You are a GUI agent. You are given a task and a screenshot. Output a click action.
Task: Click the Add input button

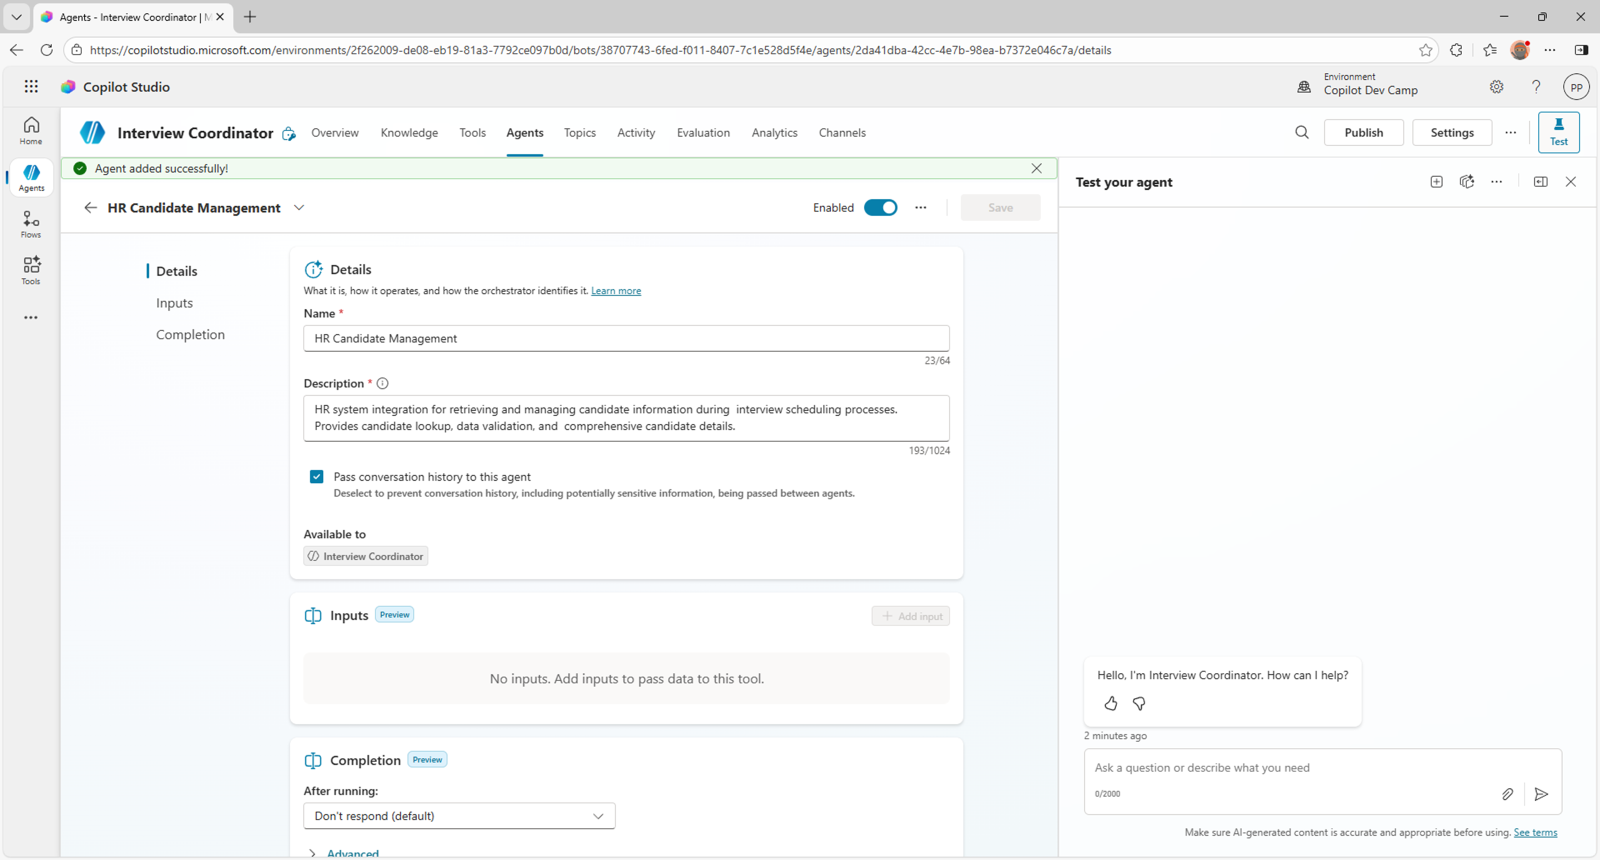(911, 616)
